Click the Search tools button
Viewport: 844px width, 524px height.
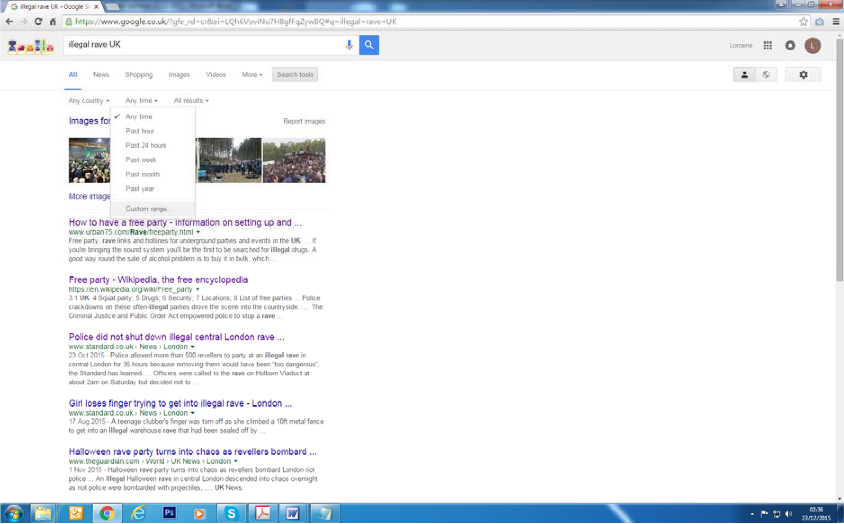(295, 75)
